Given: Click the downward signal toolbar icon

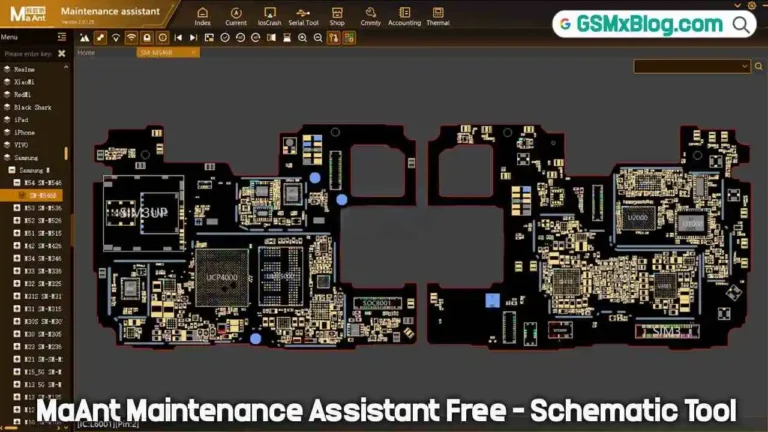Looking at the screenshot, I should 116,38.
